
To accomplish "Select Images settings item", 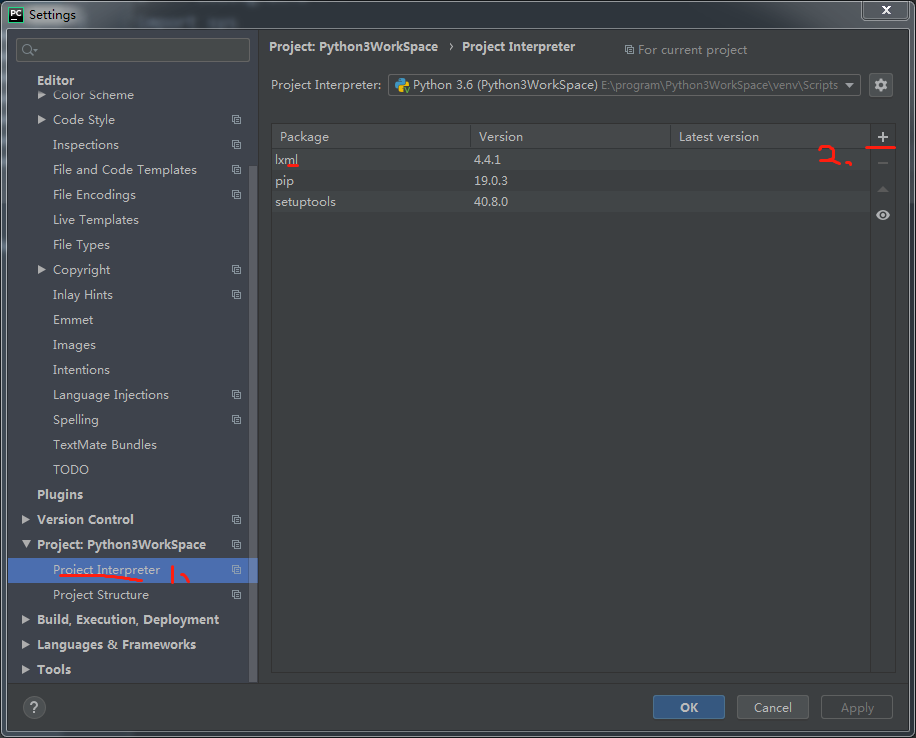I will tap(74, 345).
